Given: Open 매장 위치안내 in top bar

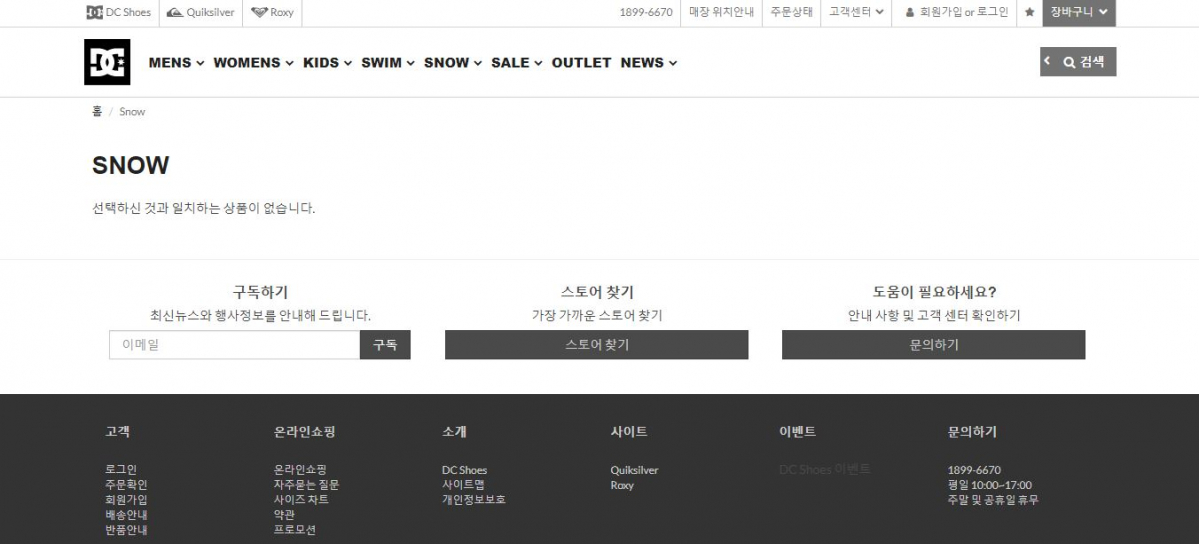Looking at the screenshot, I should tap(721, 13).
